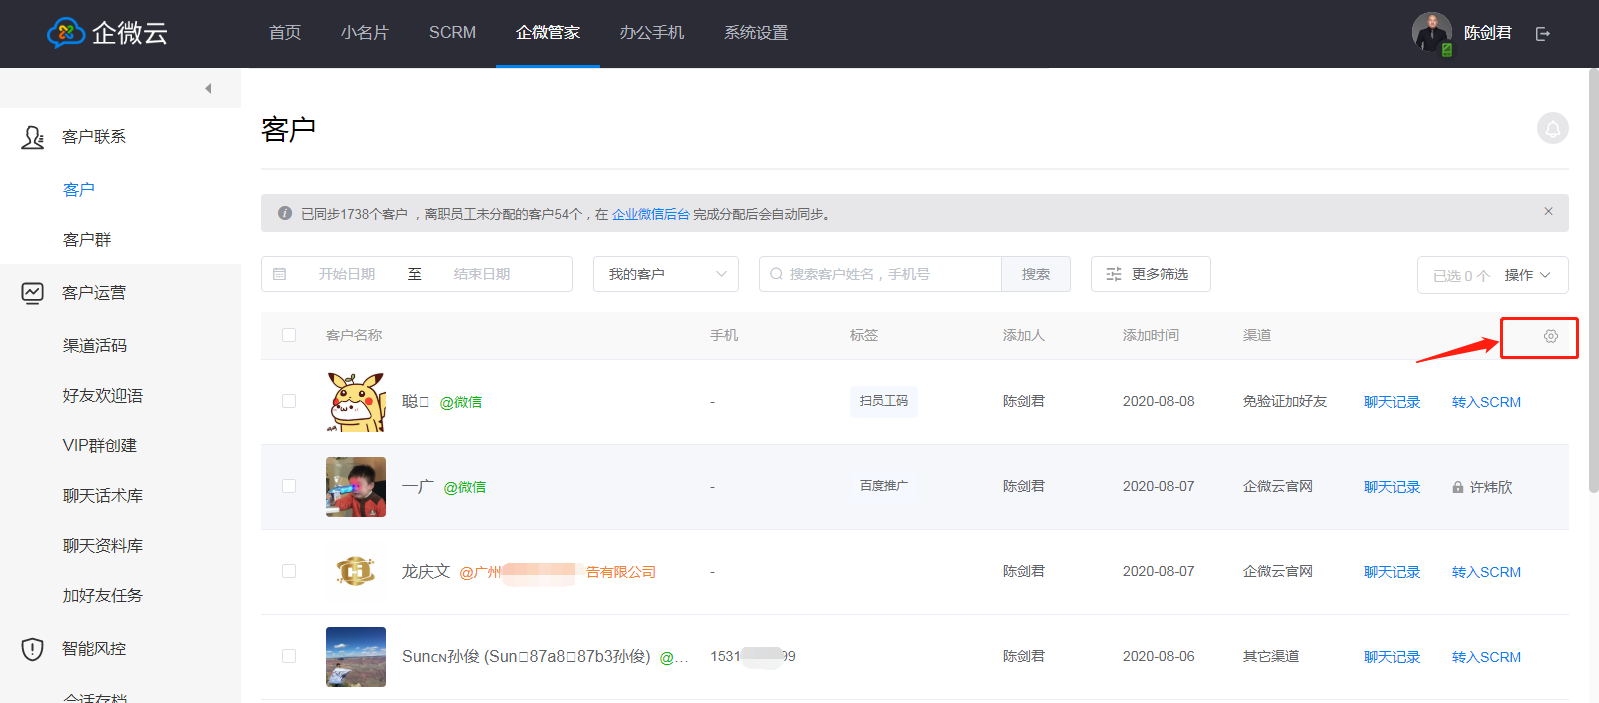Click the 智能风控 shield icon
This screenshot has width=1599, height=703.
[x=33, y=649]
